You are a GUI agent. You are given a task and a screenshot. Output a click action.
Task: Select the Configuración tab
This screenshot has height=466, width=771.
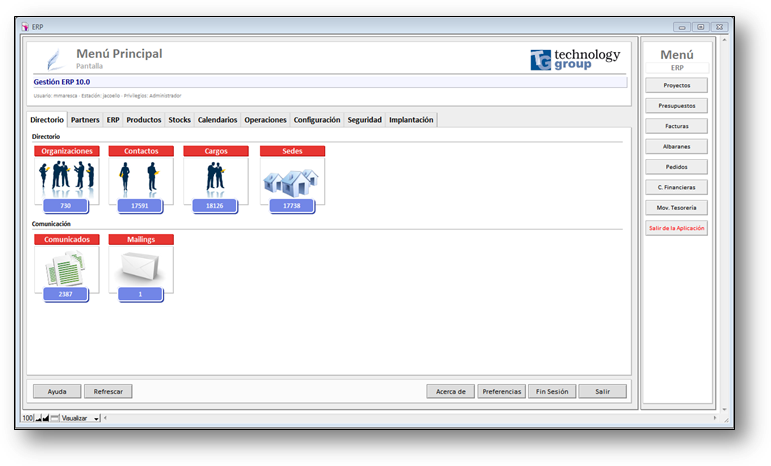(316, 120)
